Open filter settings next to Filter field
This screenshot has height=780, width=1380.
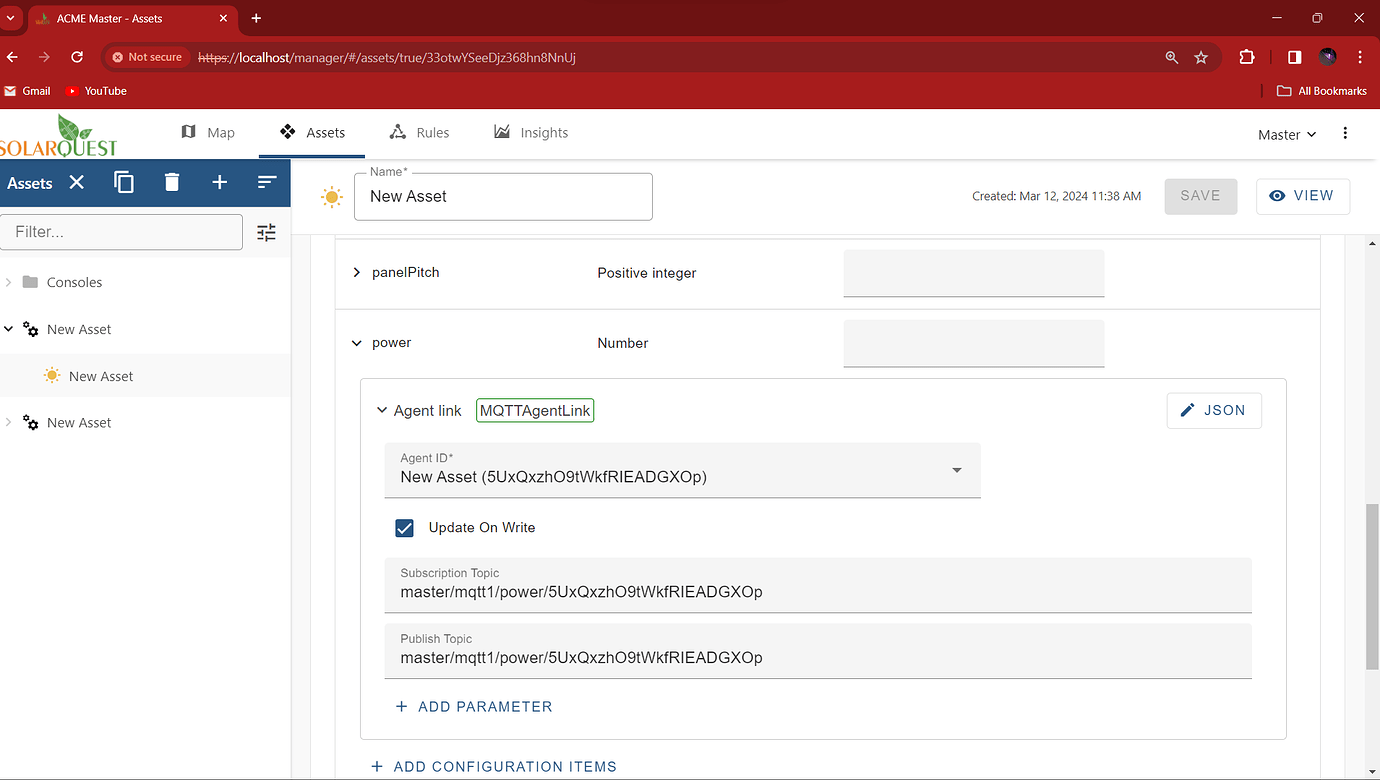click(x=266, y=231)
